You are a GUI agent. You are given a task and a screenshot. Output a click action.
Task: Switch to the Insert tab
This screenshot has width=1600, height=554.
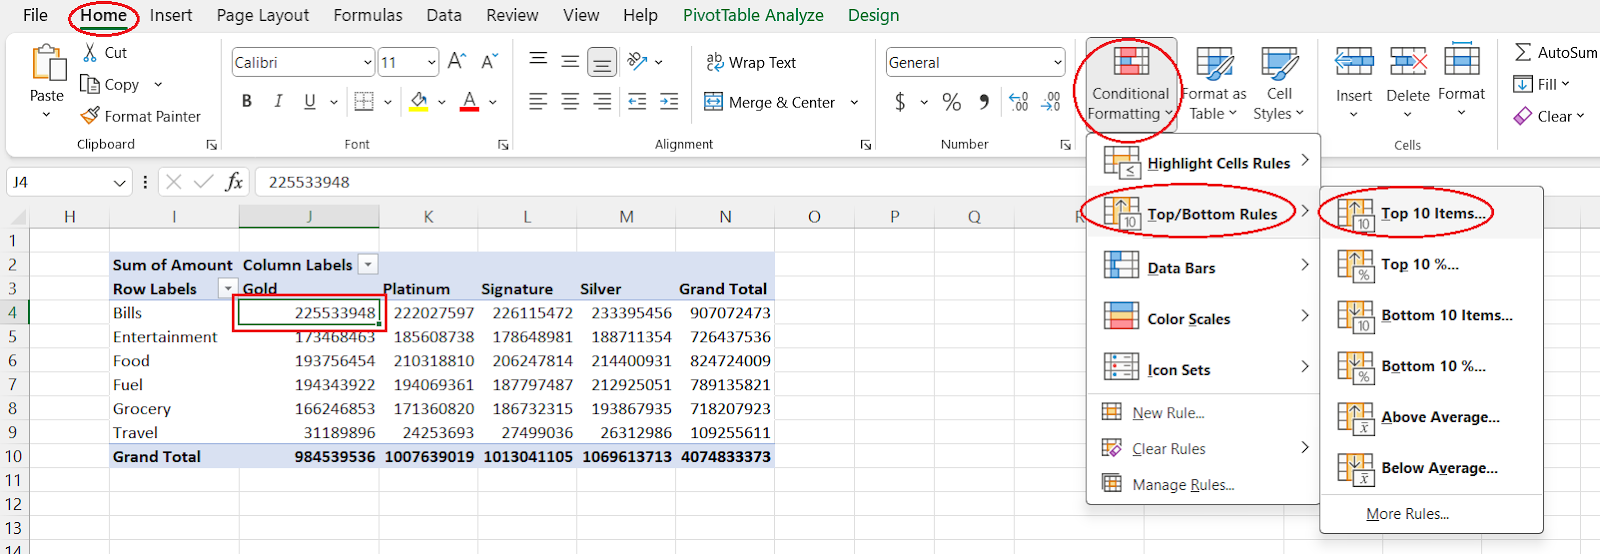(x=171, y=15)
